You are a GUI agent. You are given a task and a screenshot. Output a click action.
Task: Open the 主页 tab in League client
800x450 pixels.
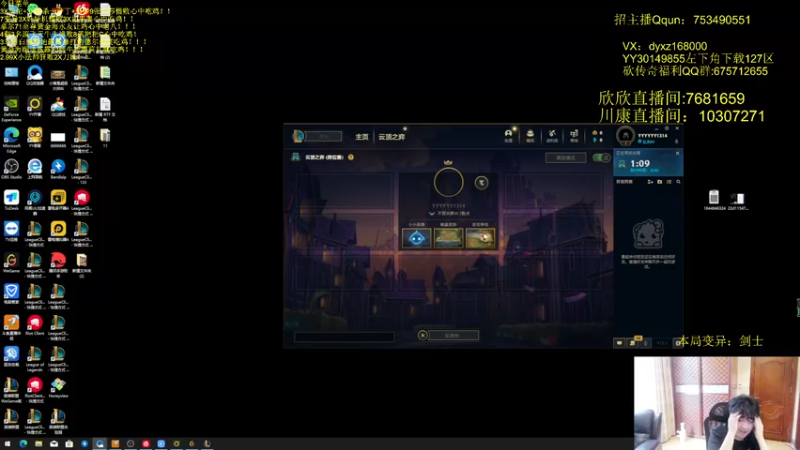(x=362, y=137)
